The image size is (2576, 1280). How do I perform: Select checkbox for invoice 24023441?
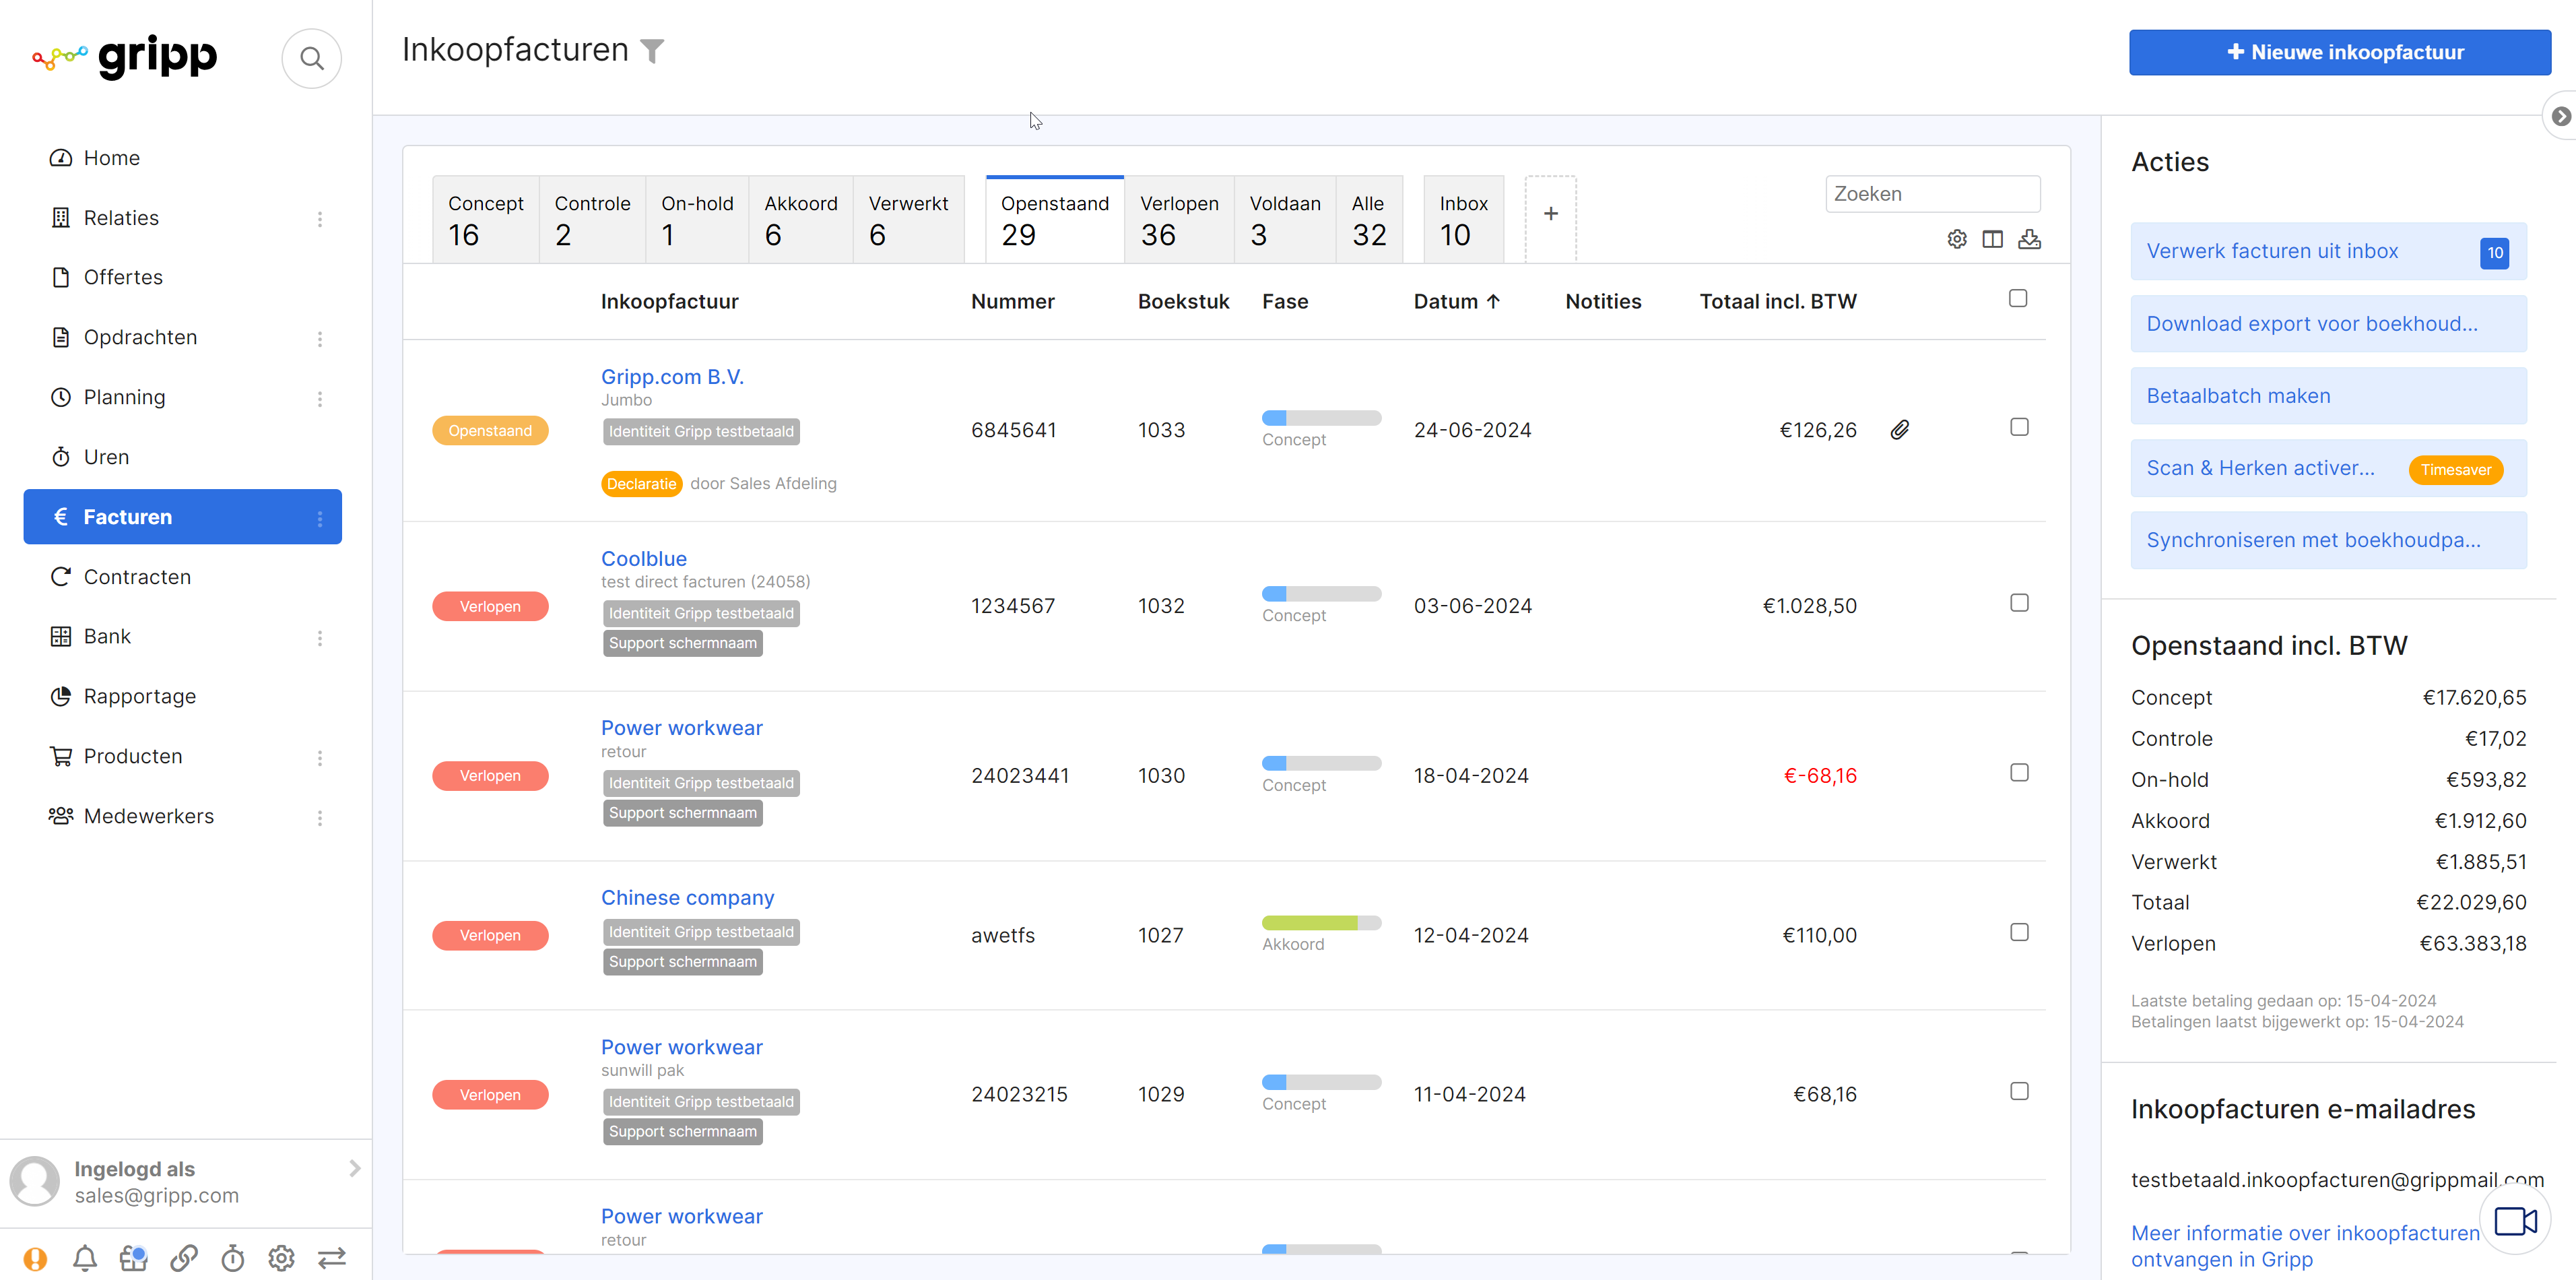point(2020,773)
